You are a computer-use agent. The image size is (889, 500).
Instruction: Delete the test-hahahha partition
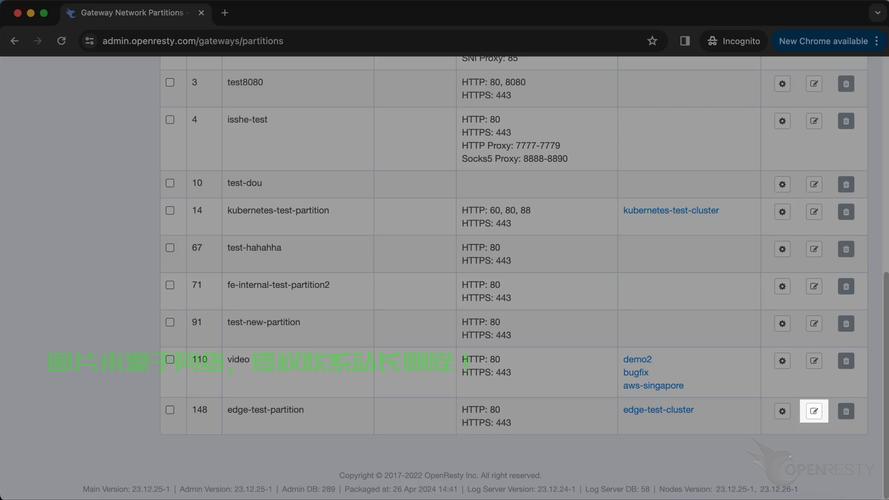[x=846, y=249]
